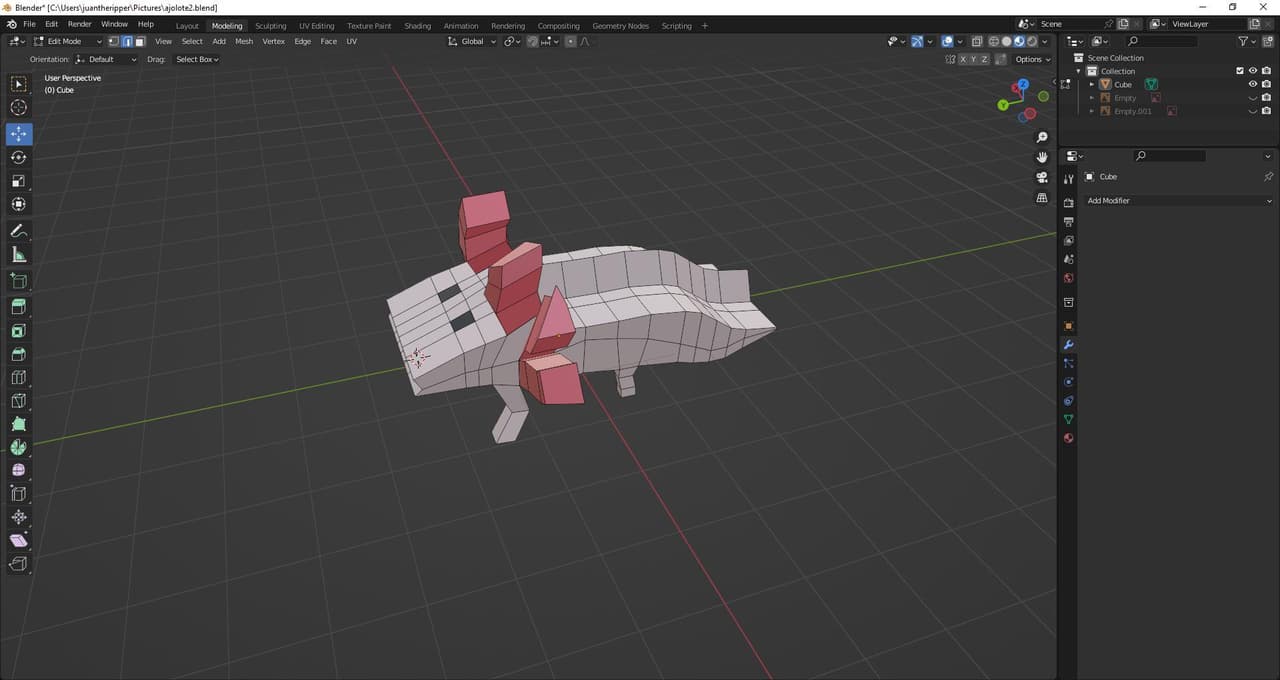Collapse the Collection in outliner
Viewport: 1280px width, 680px height.
coord(1079,71)
